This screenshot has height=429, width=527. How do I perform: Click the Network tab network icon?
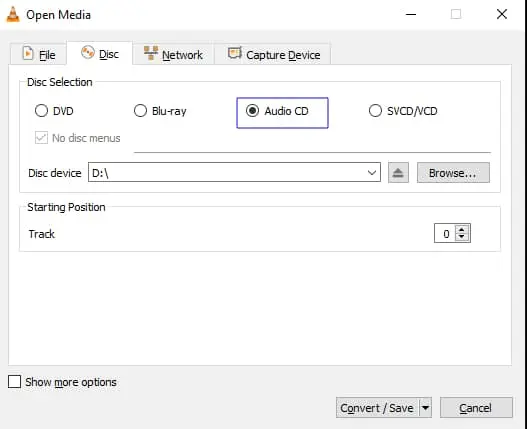click(151, 53)
